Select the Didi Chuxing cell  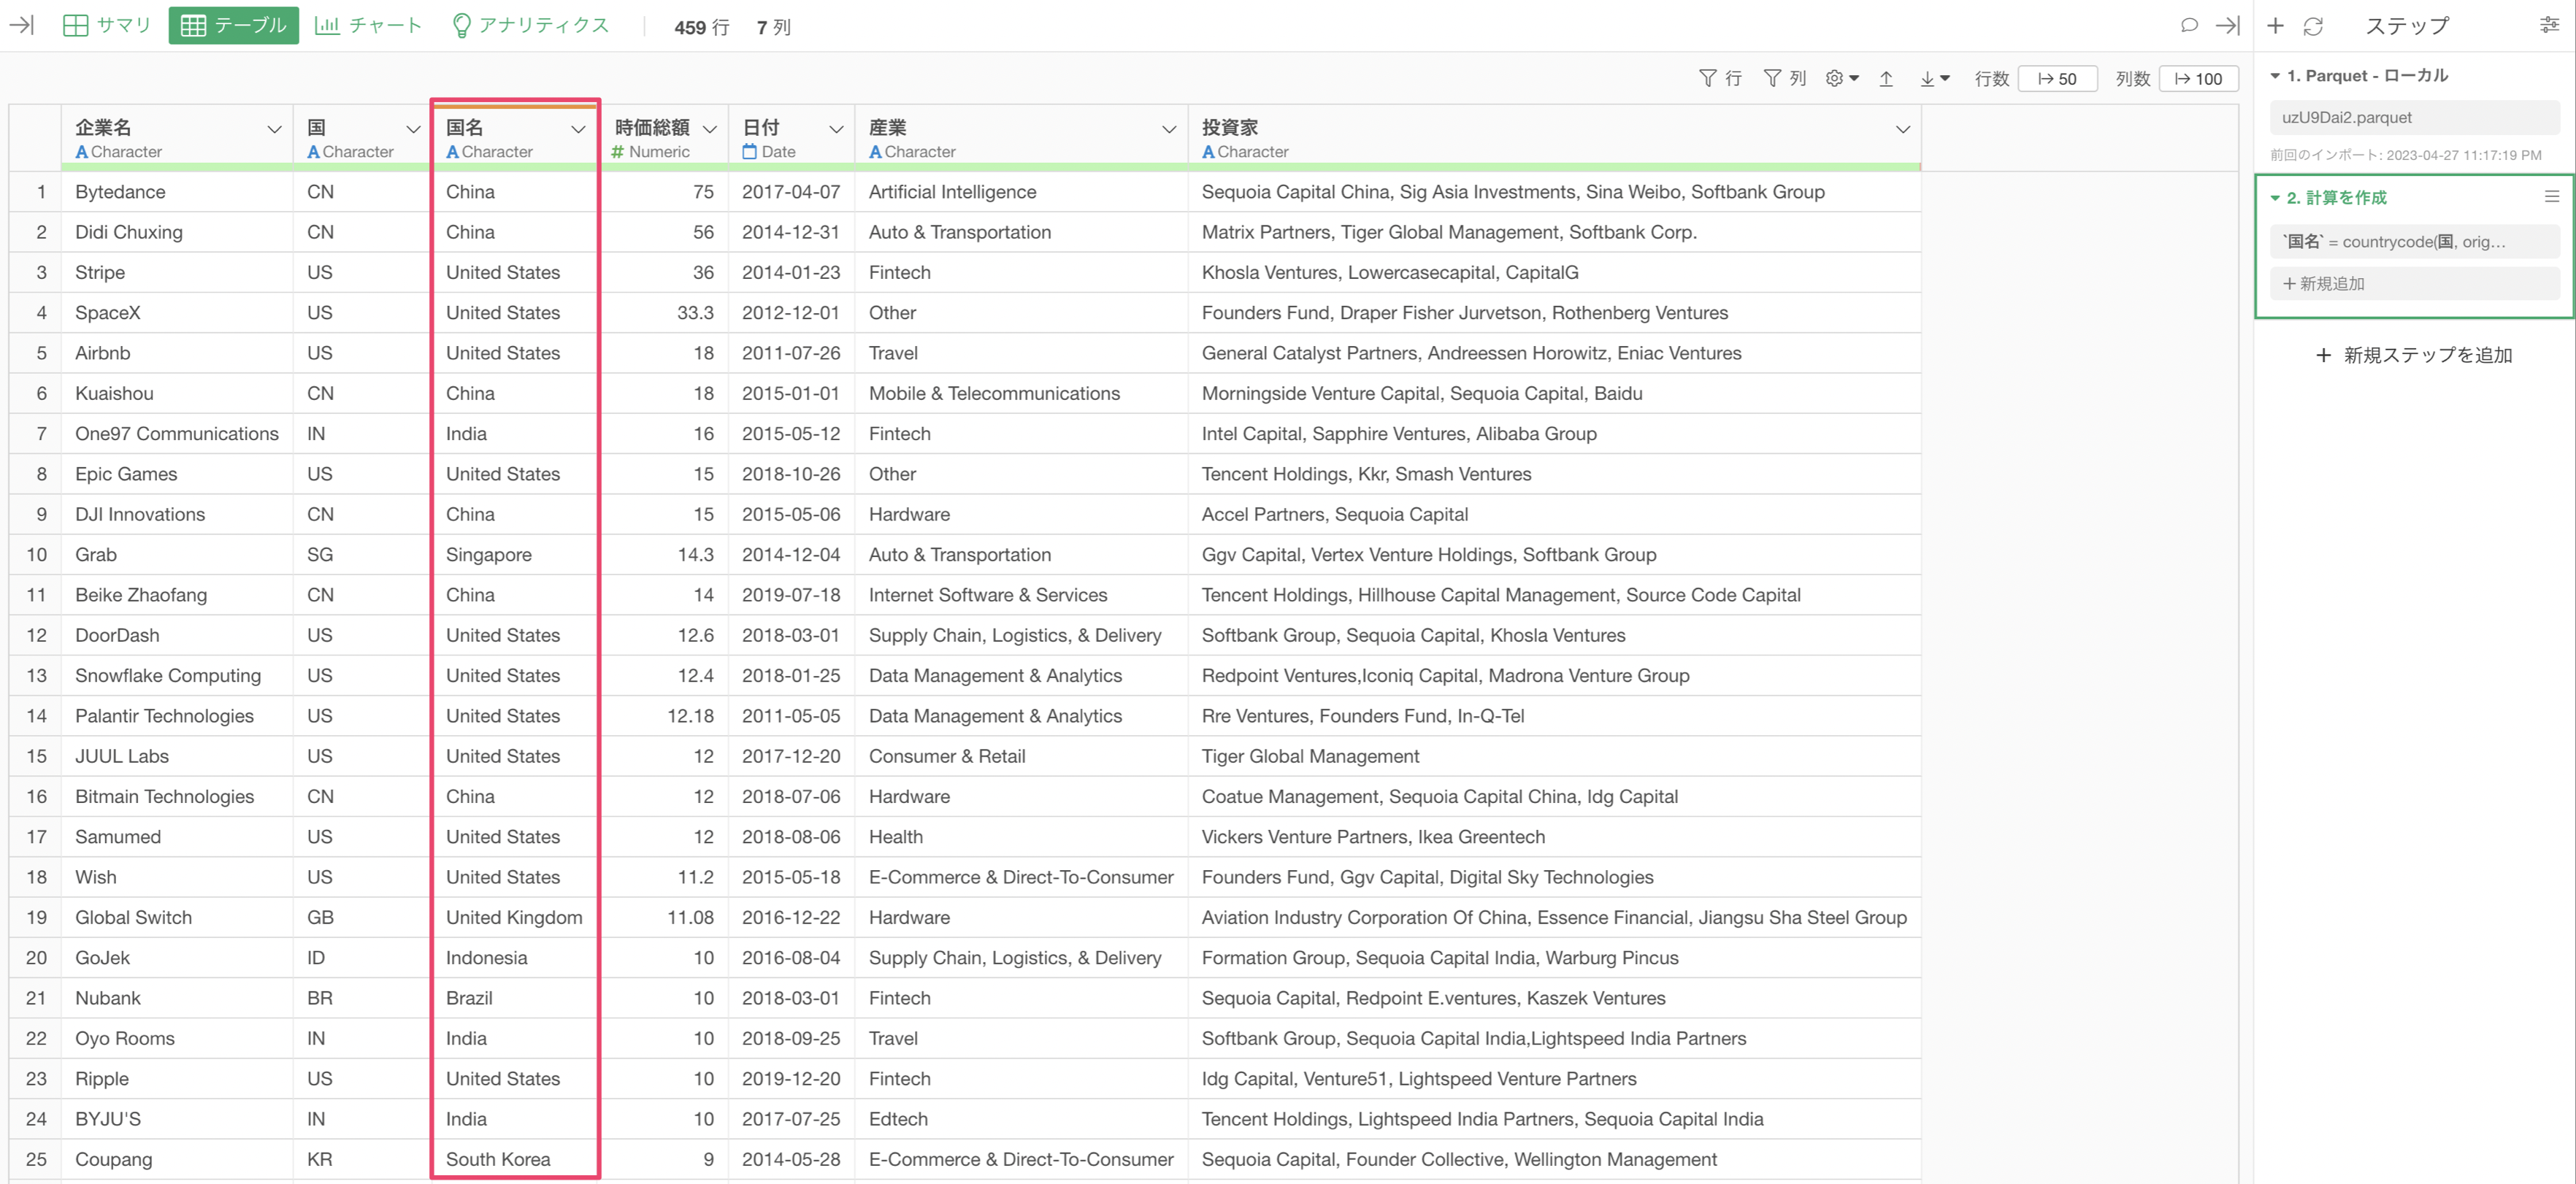[177, 232]
